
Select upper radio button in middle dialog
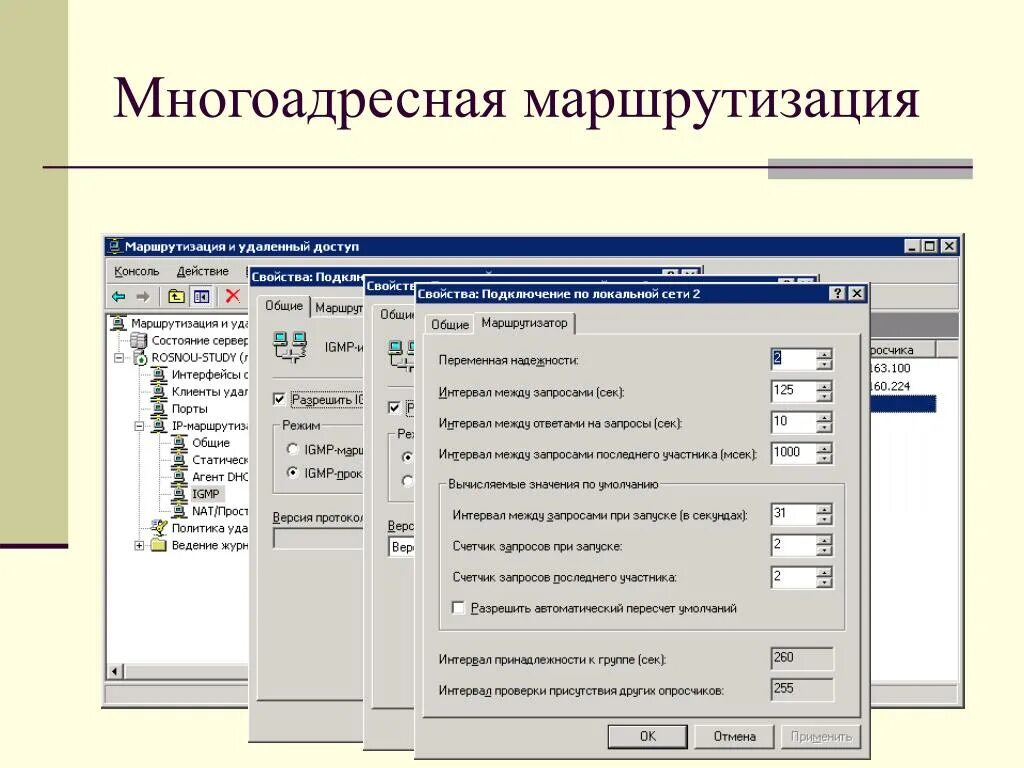point(408,456)
